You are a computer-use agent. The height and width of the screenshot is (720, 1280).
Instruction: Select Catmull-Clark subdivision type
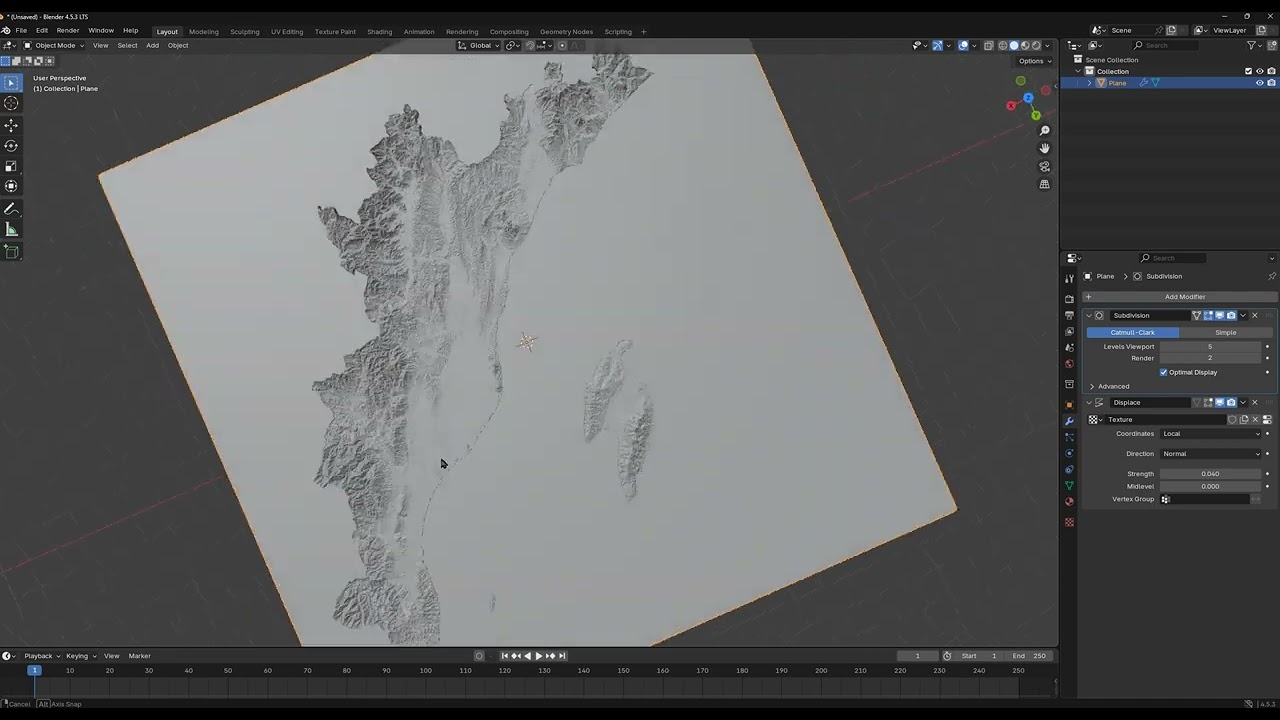point(1132,332)
